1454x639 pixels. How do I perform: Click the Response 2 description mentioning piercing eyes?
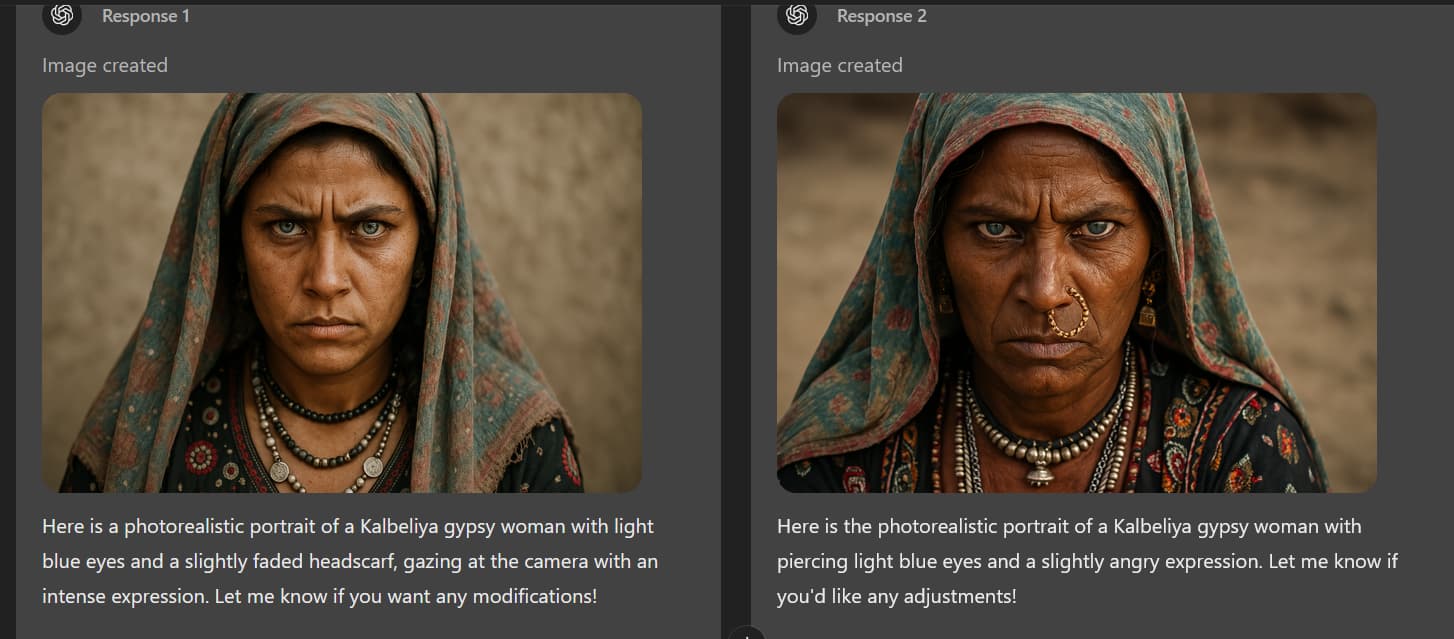1087,561
